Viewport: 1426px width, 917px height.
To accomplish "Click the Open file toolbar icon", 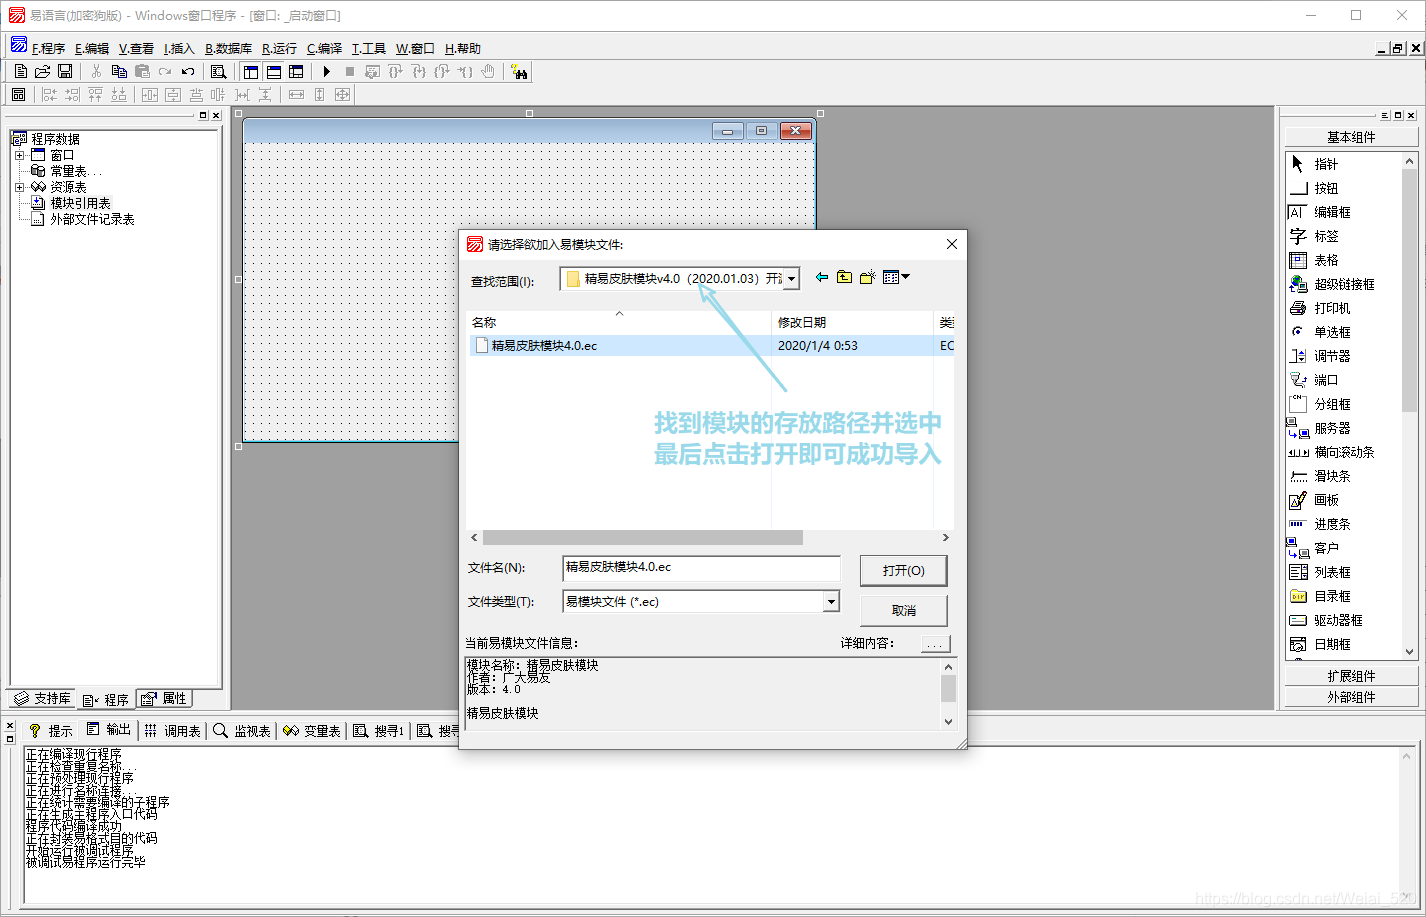I will 43,71.
